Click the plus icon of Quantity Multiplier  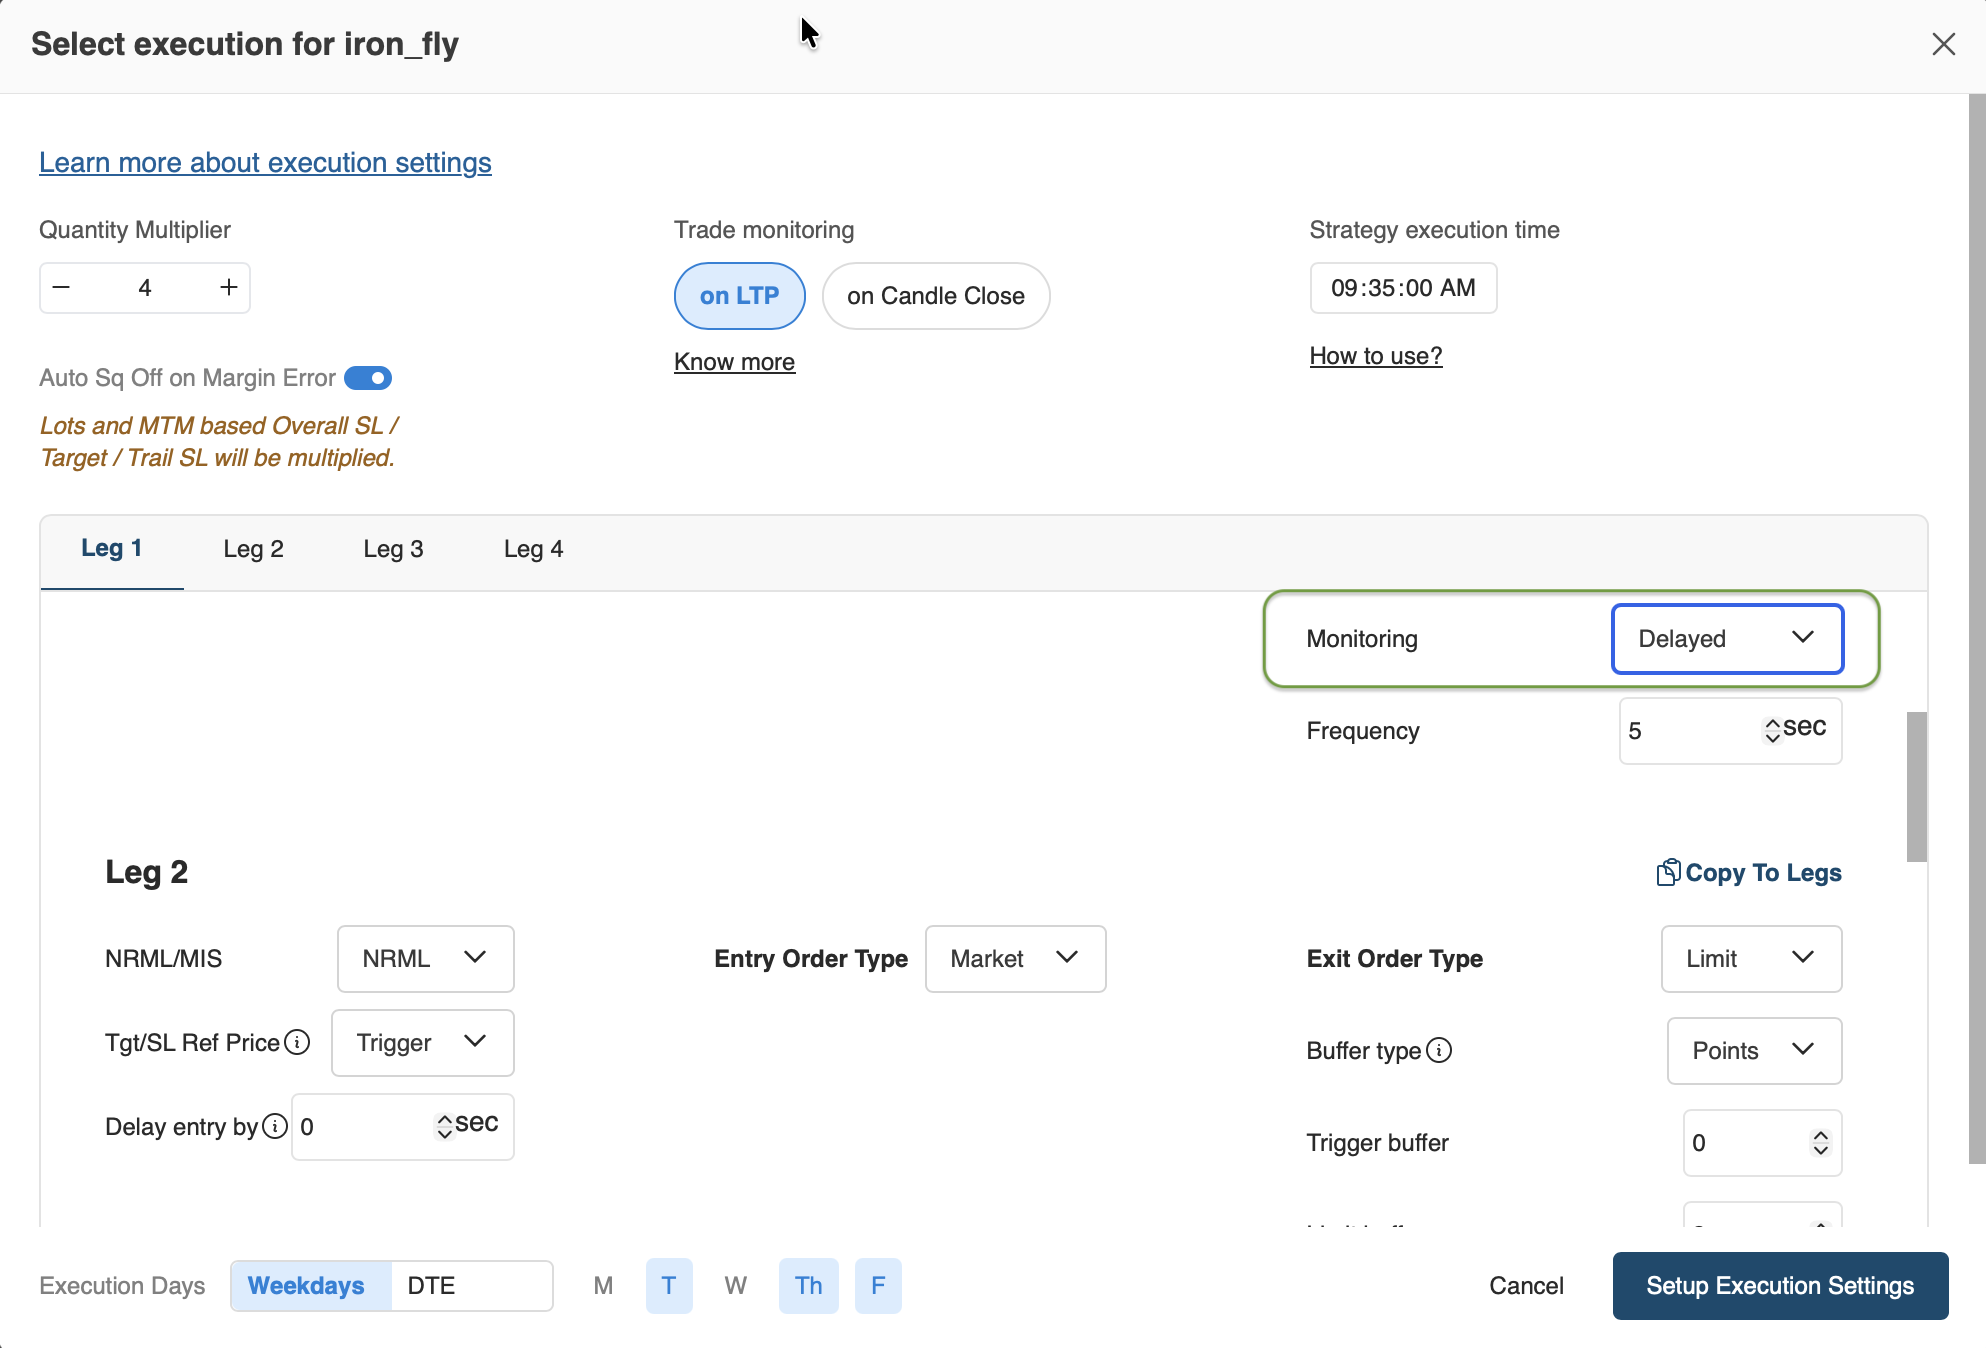(229, 288)
